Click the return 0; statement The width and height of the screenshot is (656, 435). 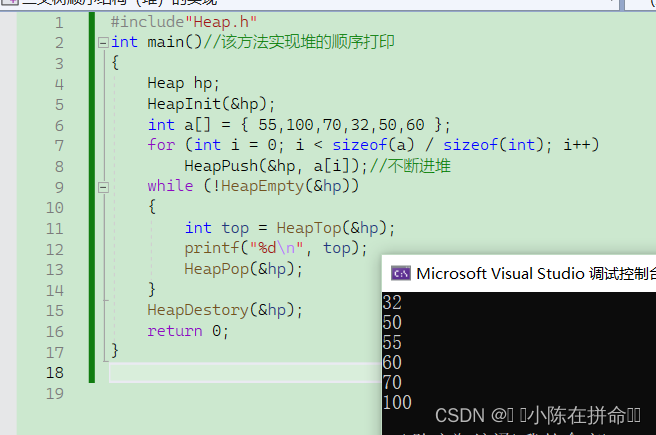188,331
